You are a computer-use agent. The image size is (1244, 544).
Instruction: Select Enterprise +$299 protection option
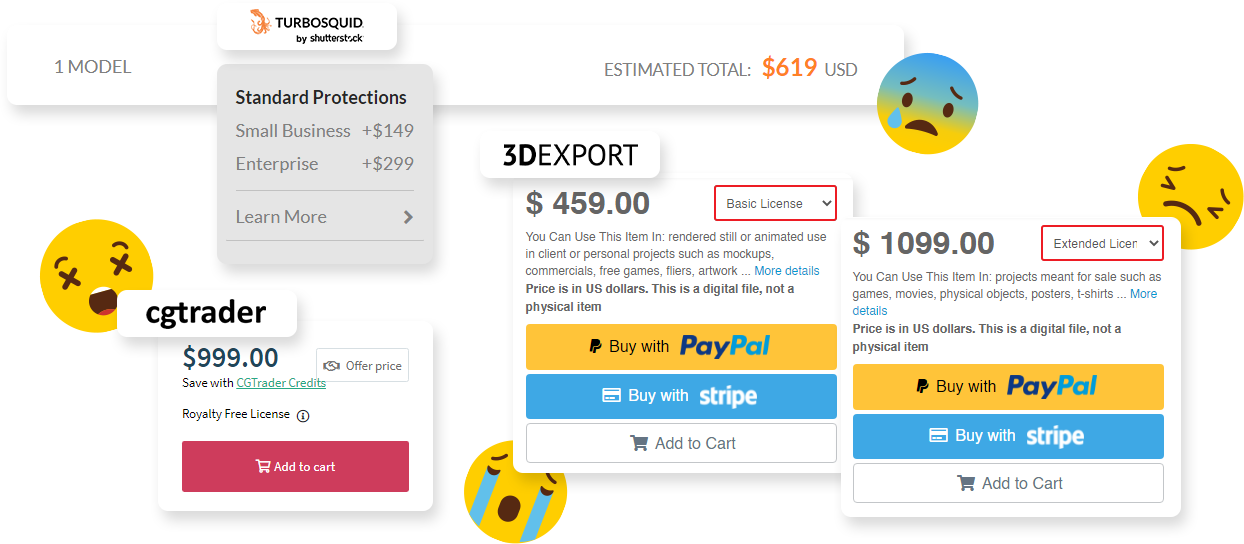click(324, 164)
